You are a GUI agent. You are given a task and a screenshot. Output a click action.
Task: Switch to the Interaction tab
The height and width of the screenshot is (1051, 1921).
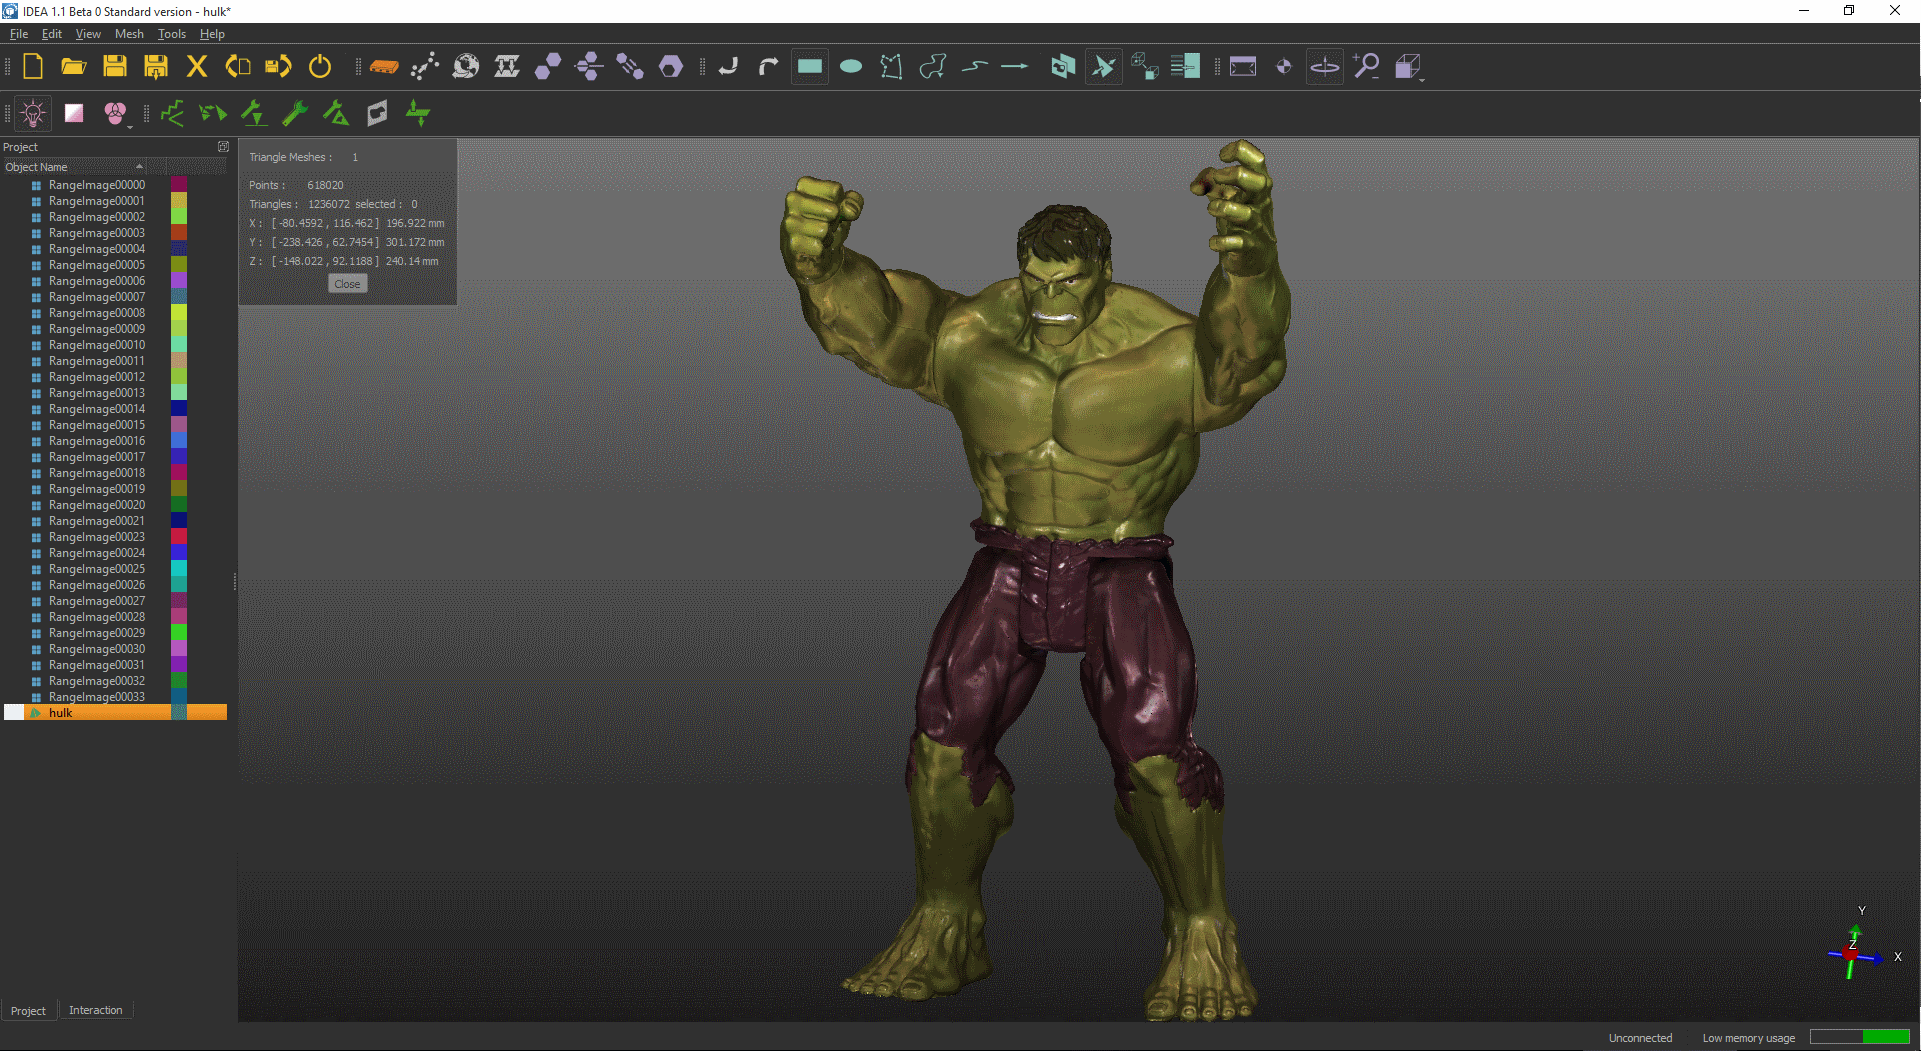(x=95, y=1011)
